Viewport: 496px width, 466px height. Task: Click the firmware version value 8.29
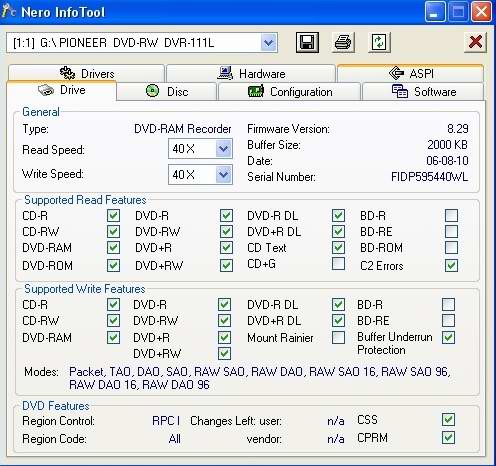tap(458, 129)
